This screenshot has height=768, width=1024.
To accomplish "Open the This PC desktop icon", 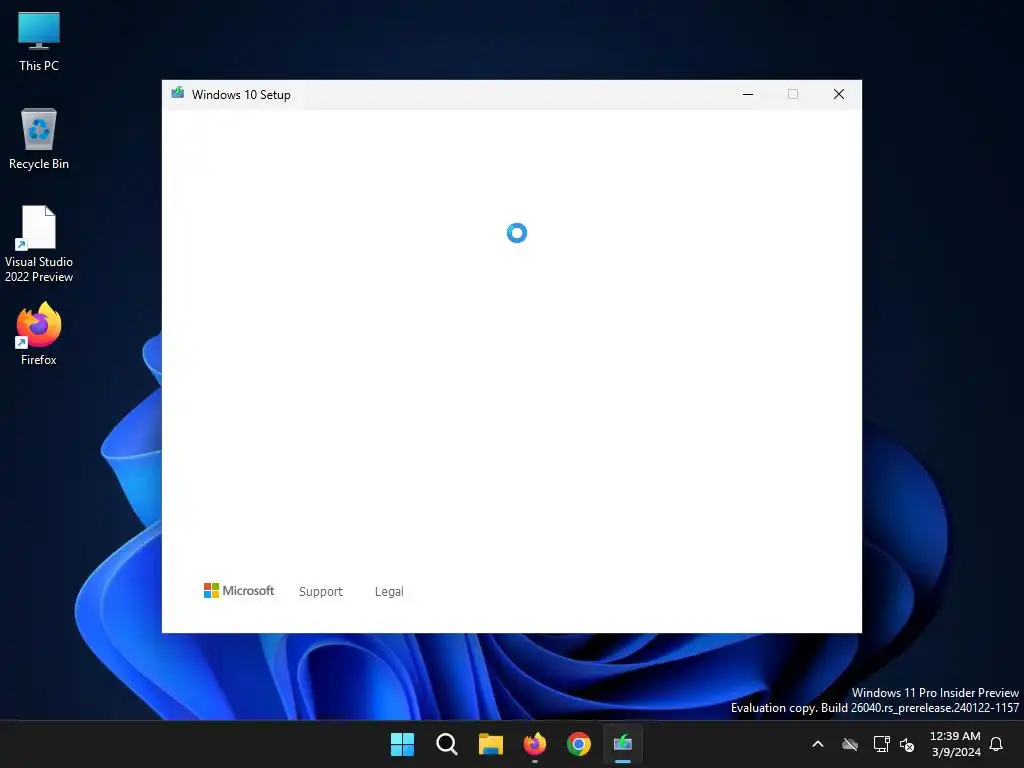I will 39,41.
